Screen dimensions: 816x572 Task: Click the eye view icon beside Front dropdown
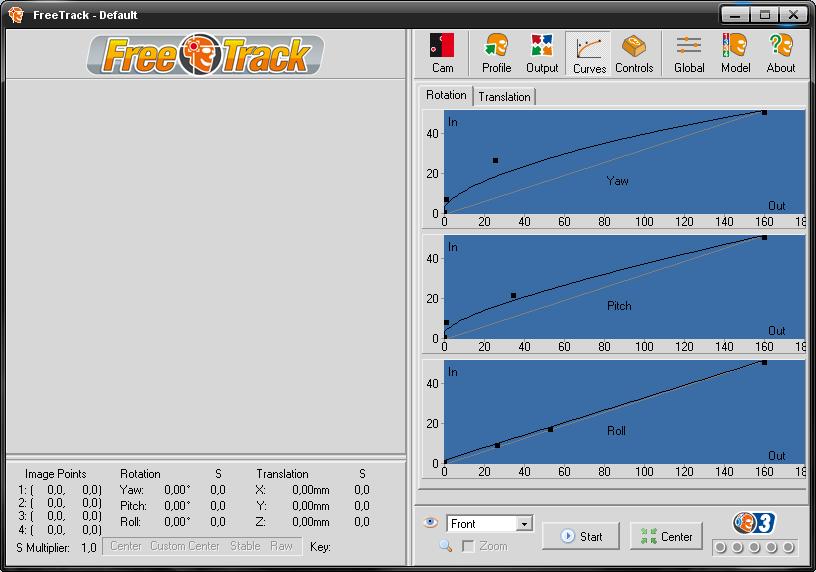[x=430, y=522]
